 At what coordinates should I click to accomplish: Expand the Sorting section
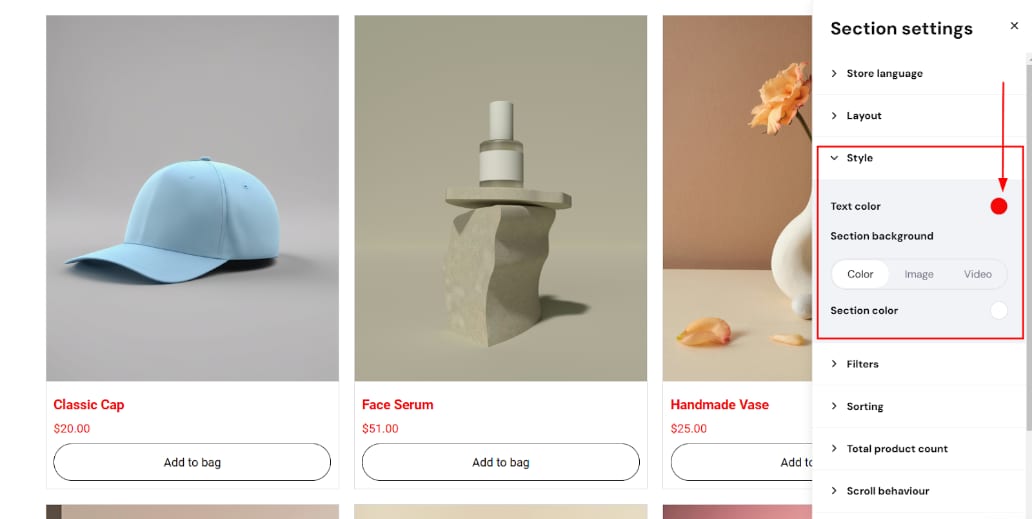[919, 407]
